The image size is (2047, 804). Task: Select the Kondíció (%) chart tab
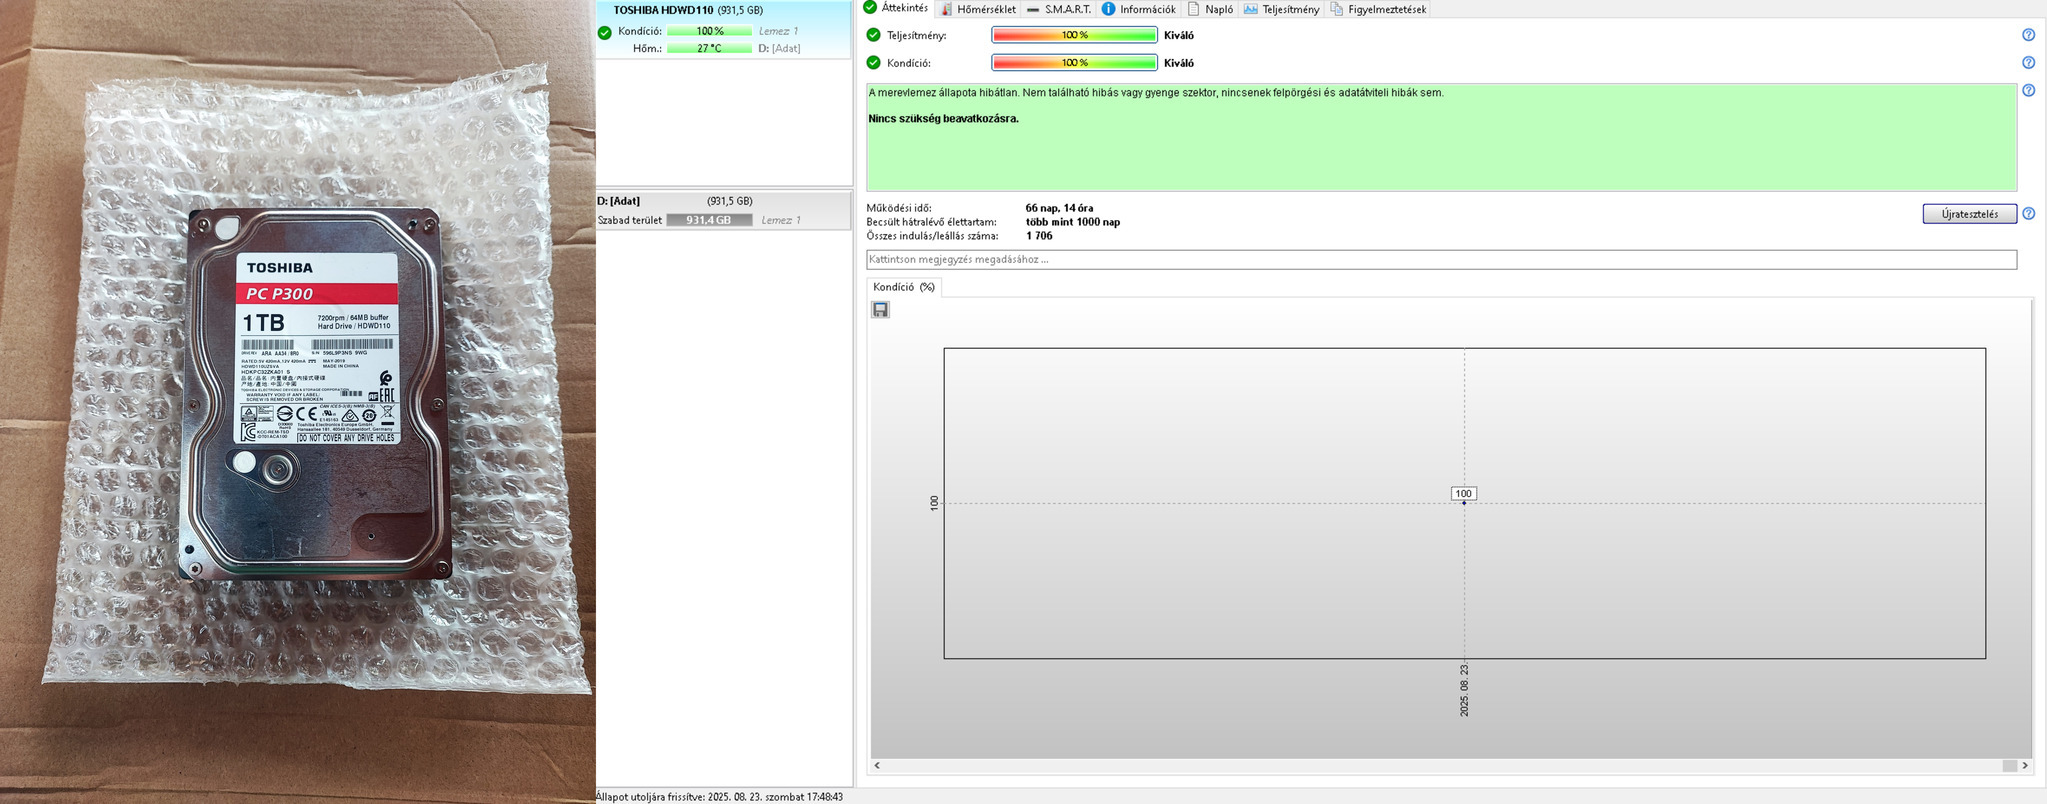903,287
